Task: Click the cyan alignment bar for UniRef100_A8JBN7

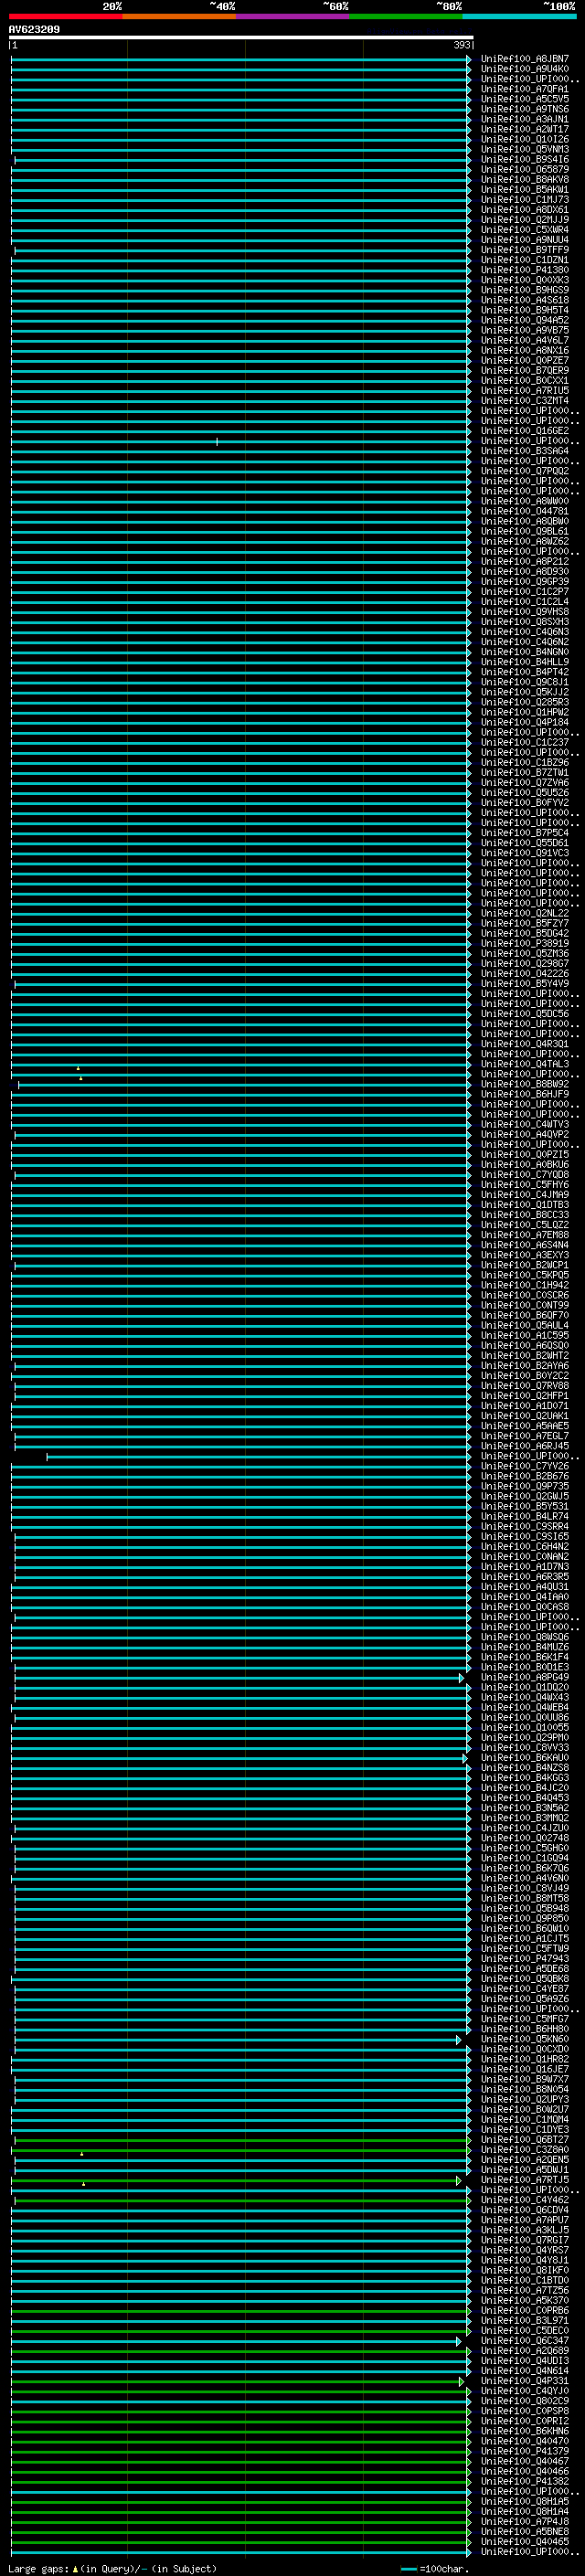Action: 240,59
